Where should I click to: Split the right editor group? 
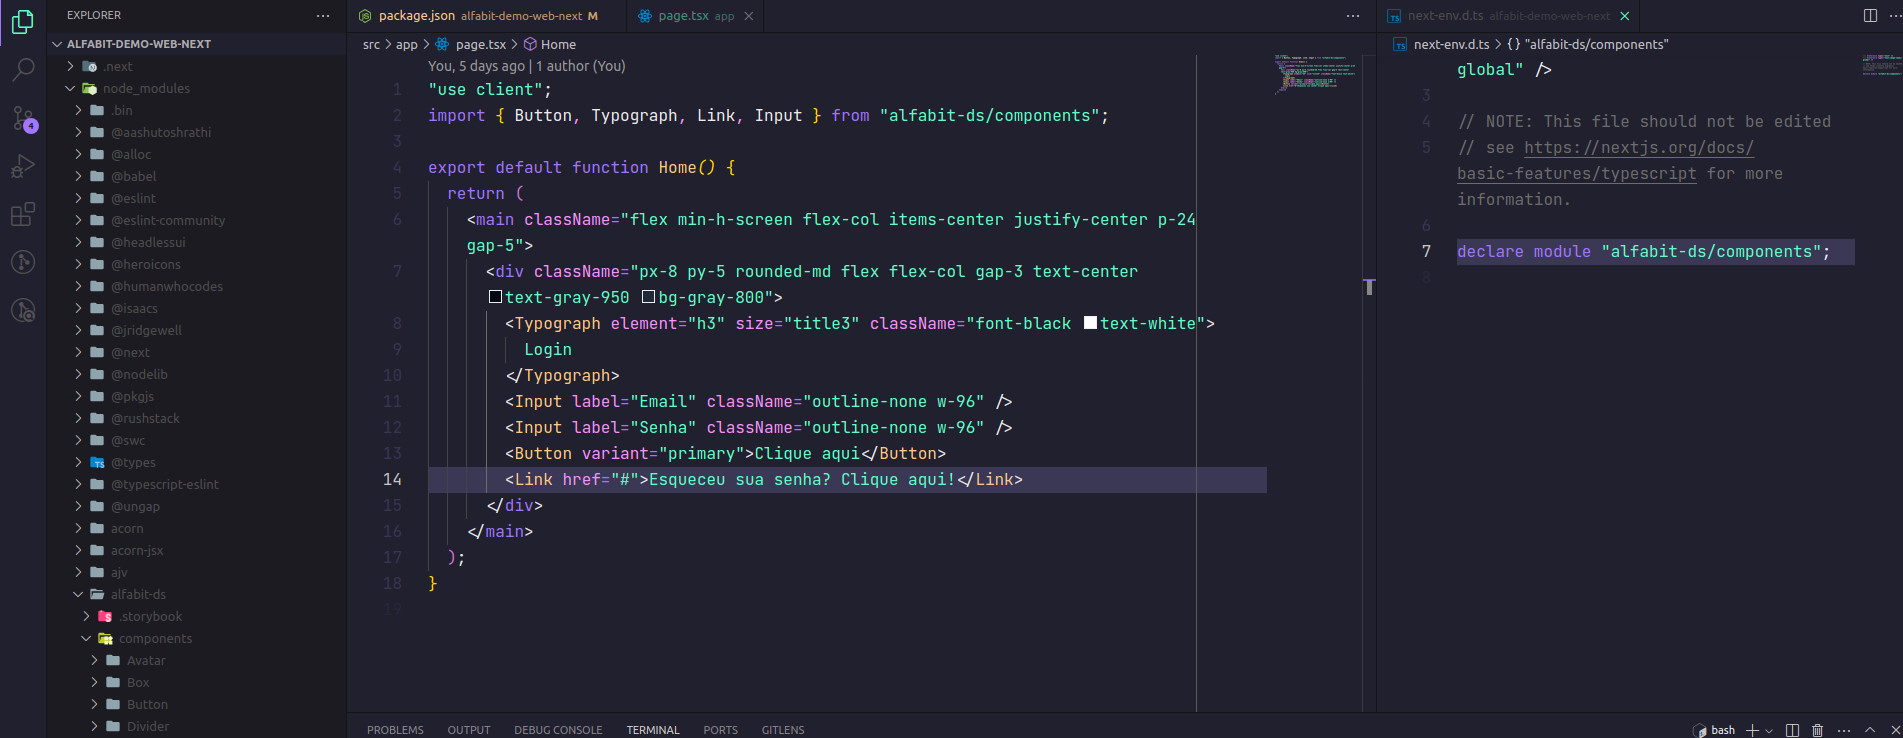point(1870,16)
